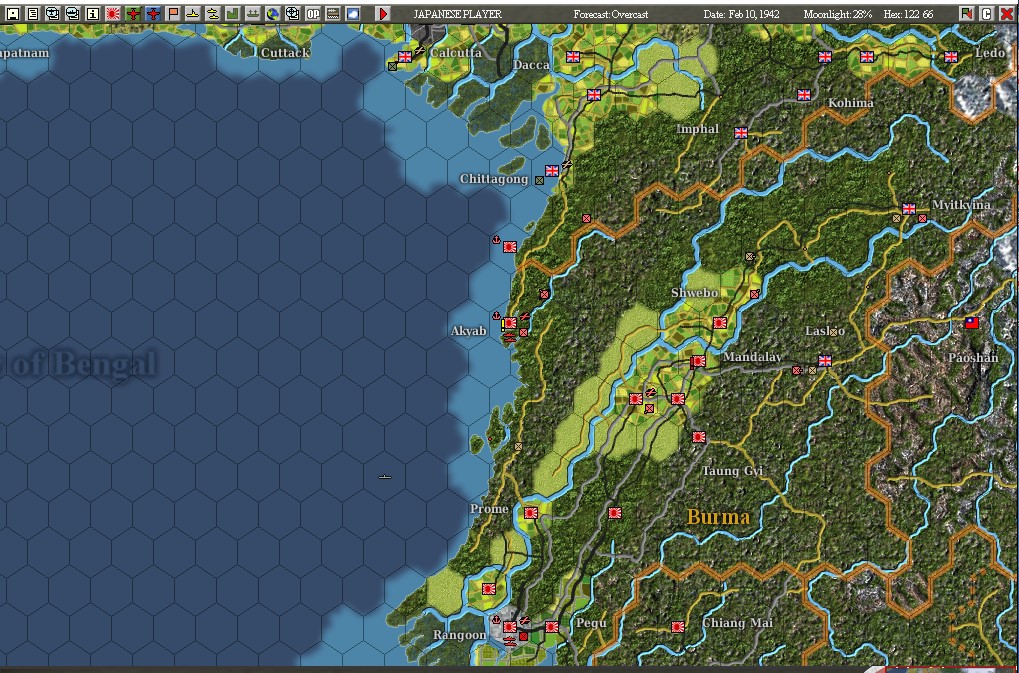Viewport: 1019px width, 673px height.
Task: Click the Kohima city label
Action: (851, 103)
